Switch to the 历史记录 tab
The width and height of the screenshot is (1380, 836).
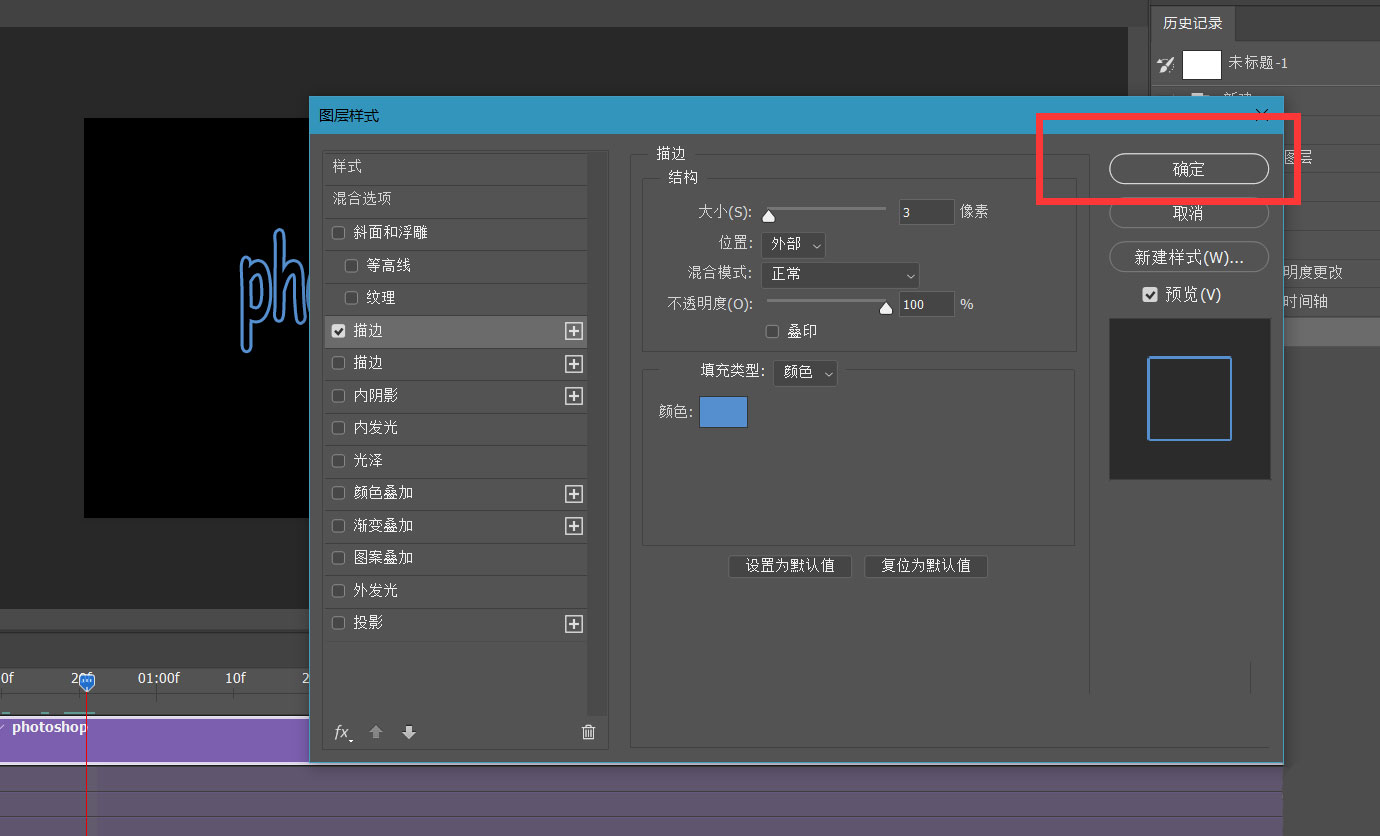tap(1192, 22)
